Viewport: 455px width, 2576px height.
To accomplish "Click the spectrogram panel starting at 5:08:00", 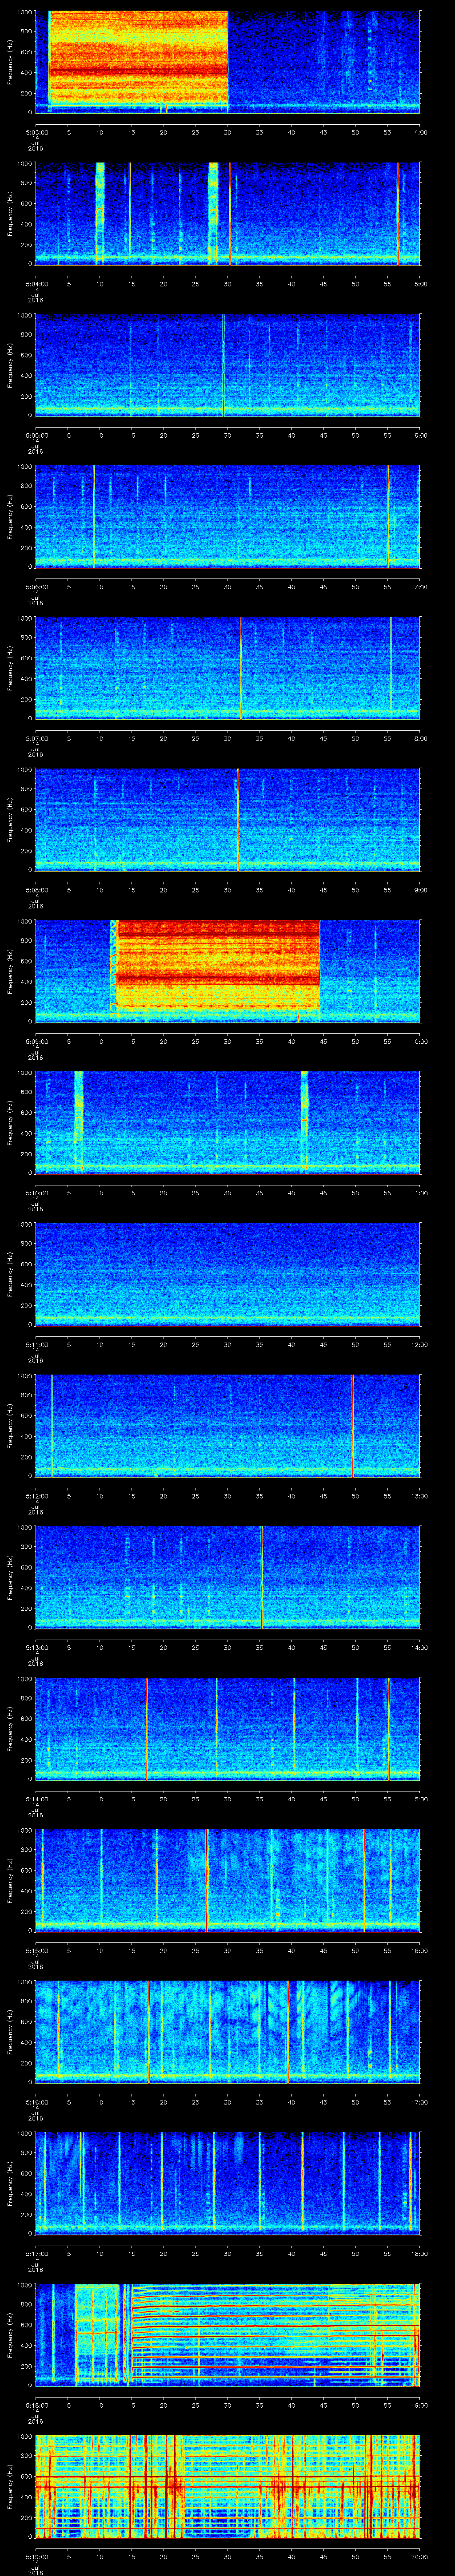I will (x=228, y=820).
